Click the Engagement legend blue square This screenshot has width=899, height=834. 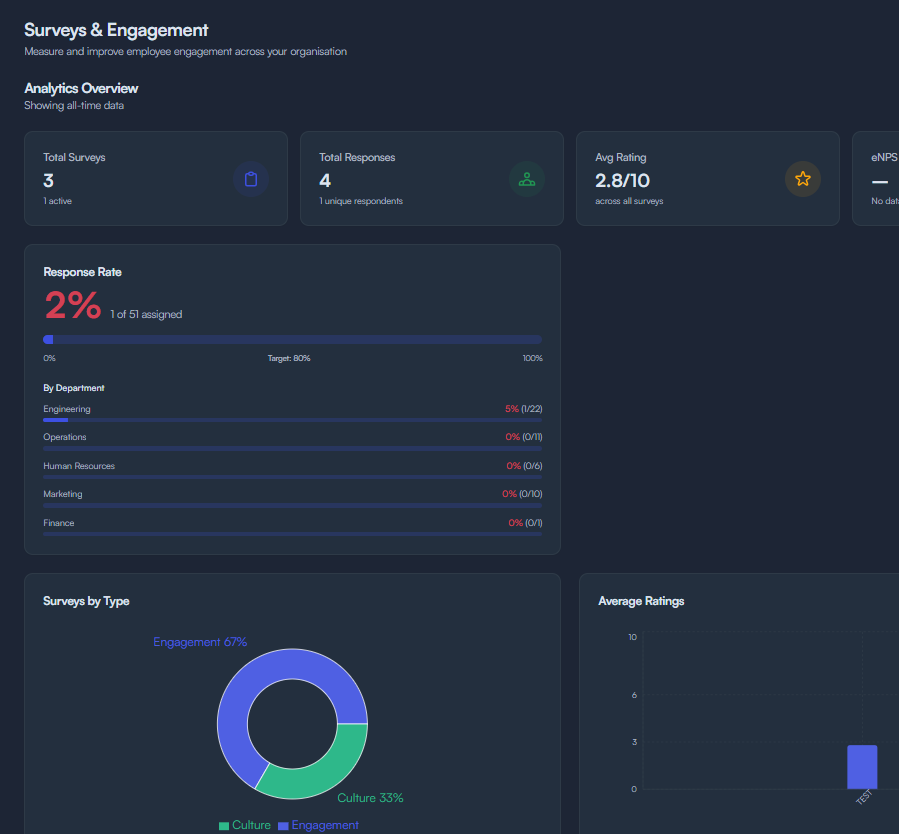pyautogui.click(x=283, y=825)
